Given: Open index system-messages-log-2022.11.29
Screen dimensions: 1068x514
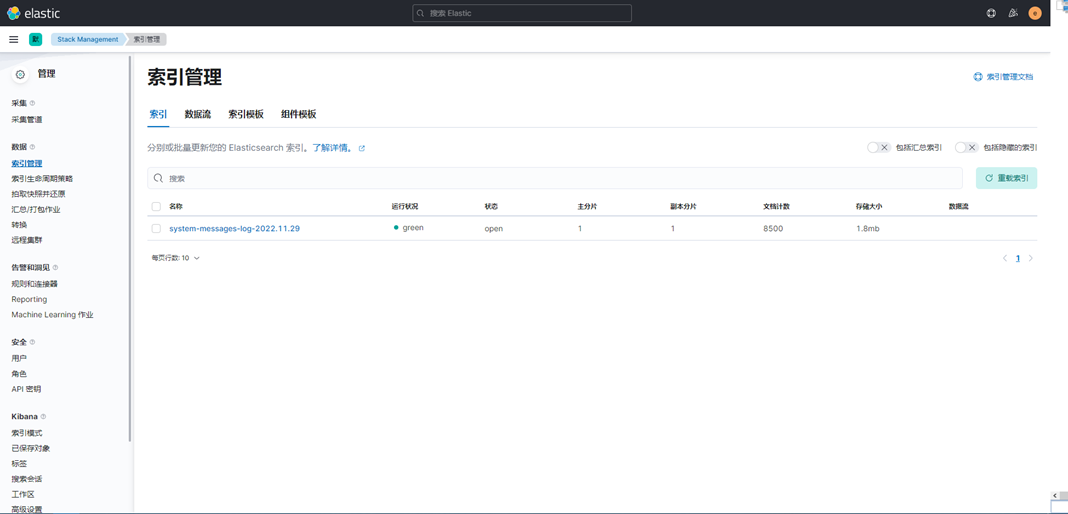Looking at the screenshot, I should pos(234,229).
